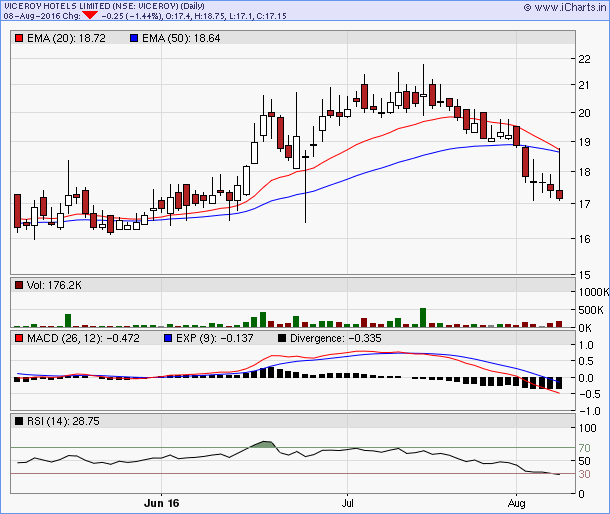Viewport: 610px width, 514px height.
Task: Click the Divergence: -0.335 label
Action: (336, 338)
